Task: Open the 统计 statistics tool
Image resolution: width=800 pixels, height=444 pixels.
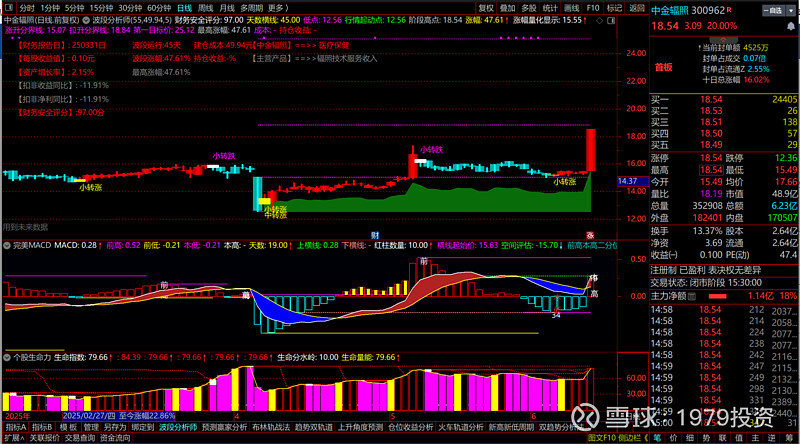Action: 550,8
